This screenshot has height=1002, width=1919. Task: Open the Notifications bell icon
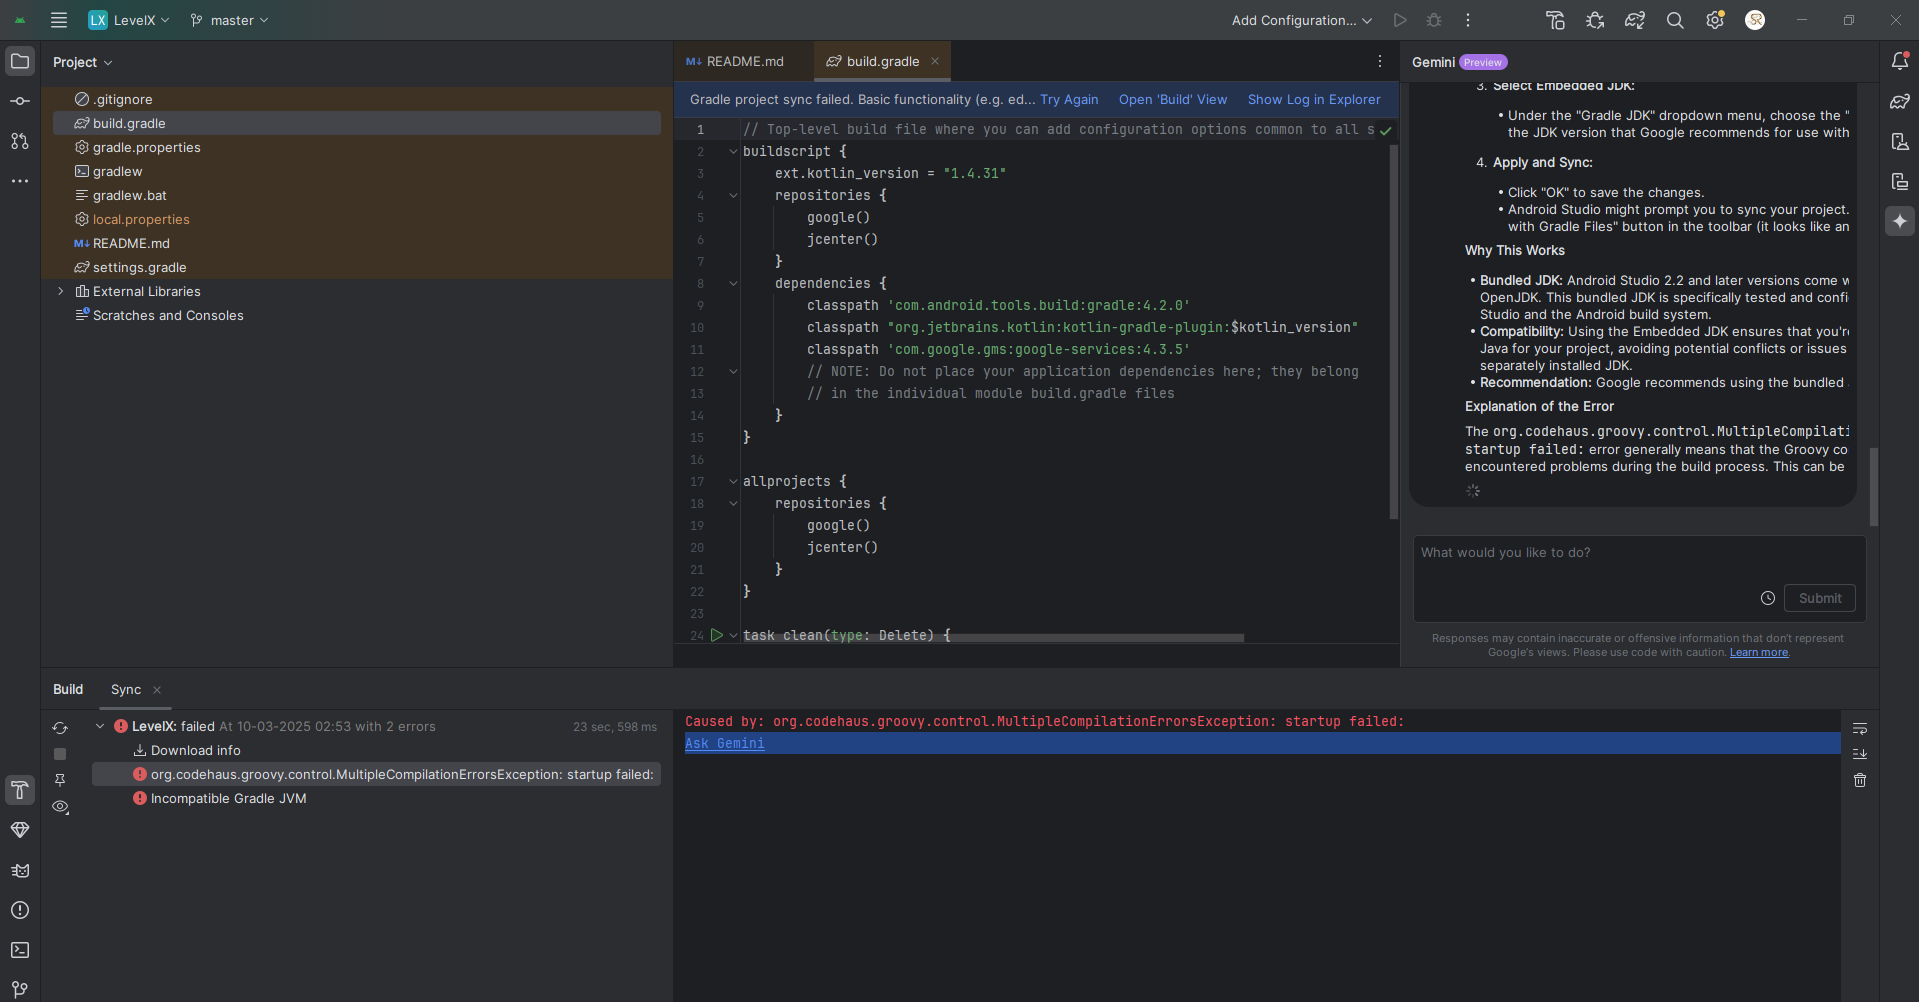point(1900,61)
